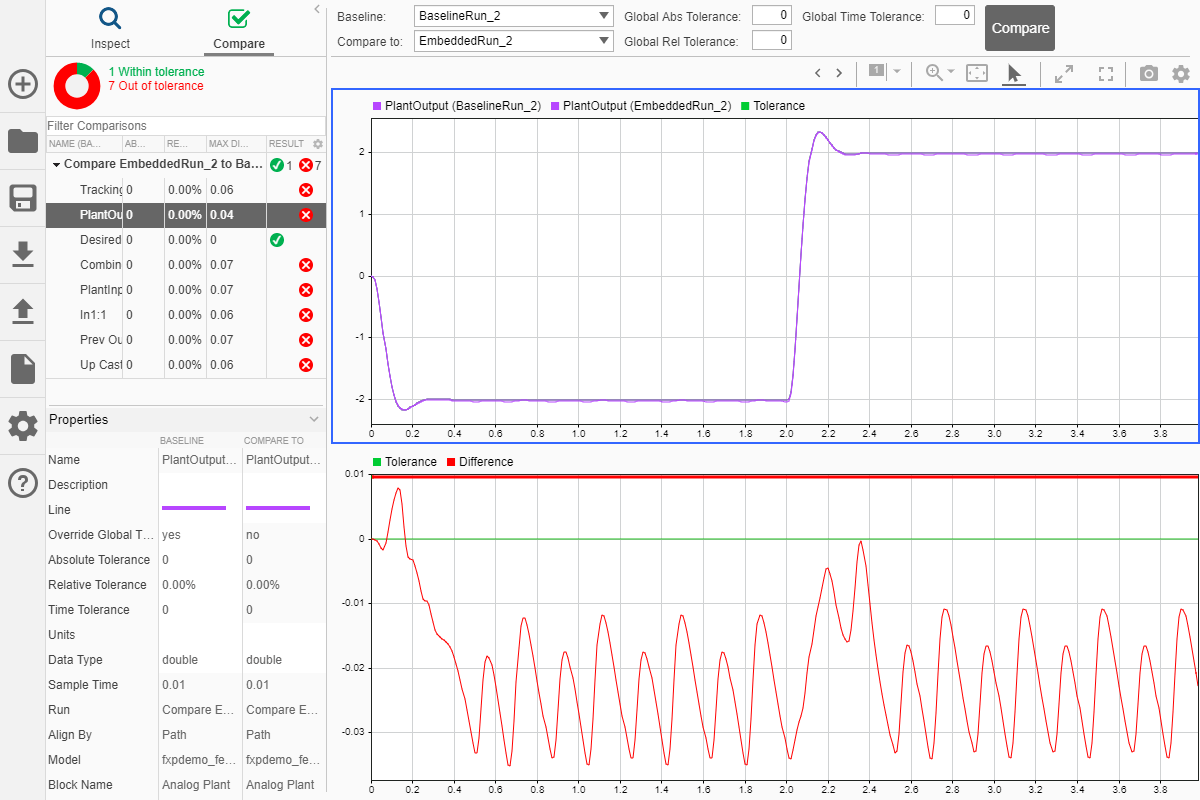1200x800 pixels.
Task: Go to the next plot arrow
Action: pos(839,73)
